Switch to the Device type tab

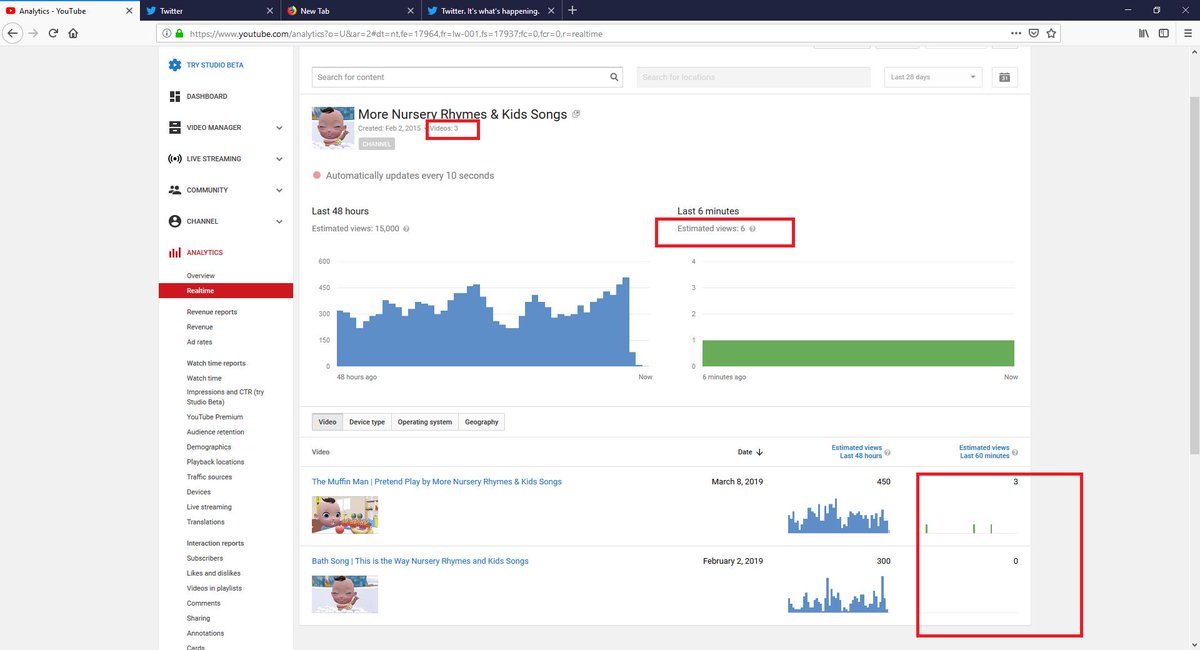tap(366, 422)
